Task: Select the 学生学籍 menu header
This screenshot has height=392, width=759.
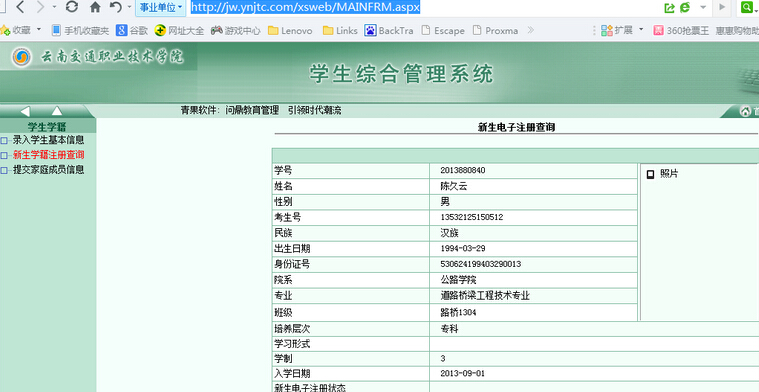Action: (x=47, y=127)
